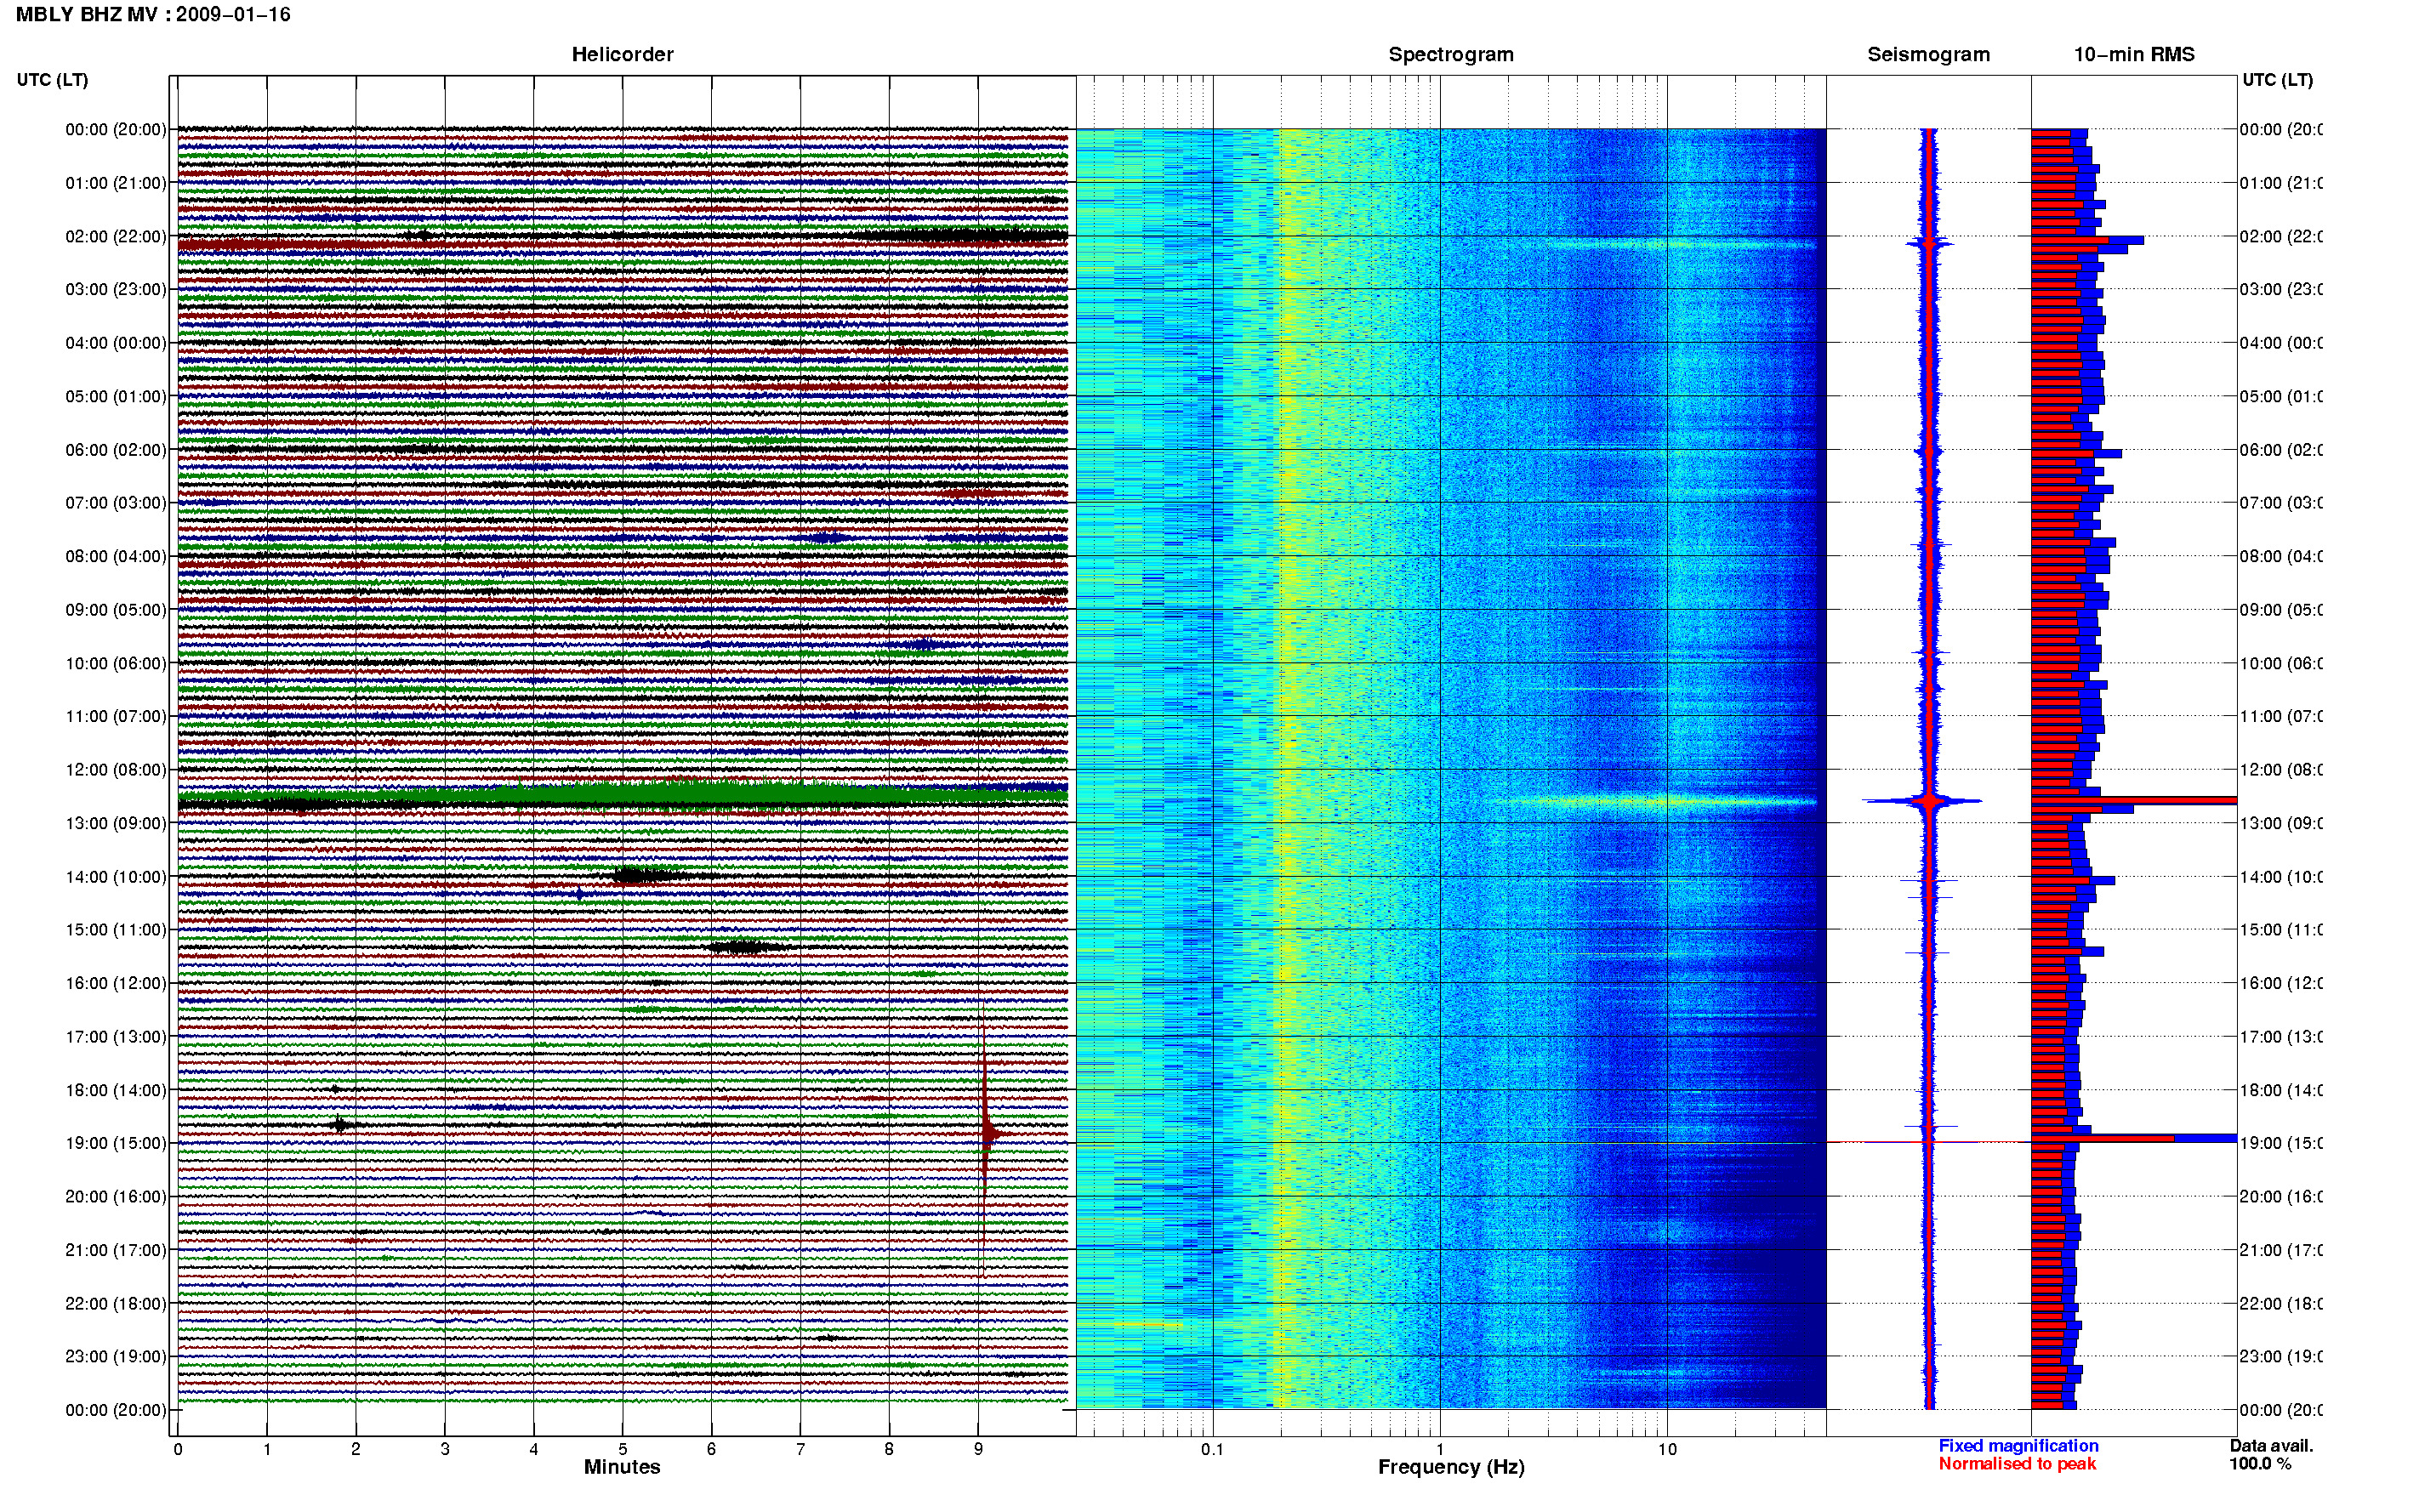
Task: Click the right-side time label '06:00 (02:'
Action: click(2281, 450)
